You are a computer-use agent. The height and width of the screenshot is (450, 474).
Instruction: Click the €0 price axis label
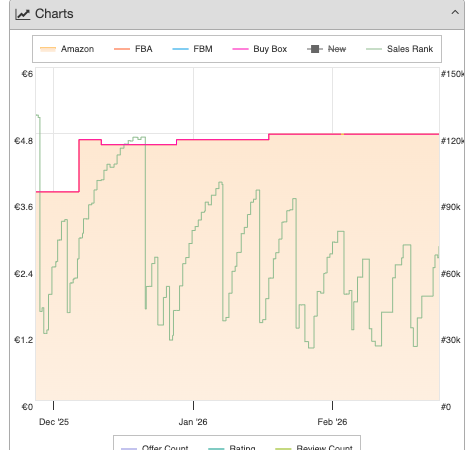point(27,407)
